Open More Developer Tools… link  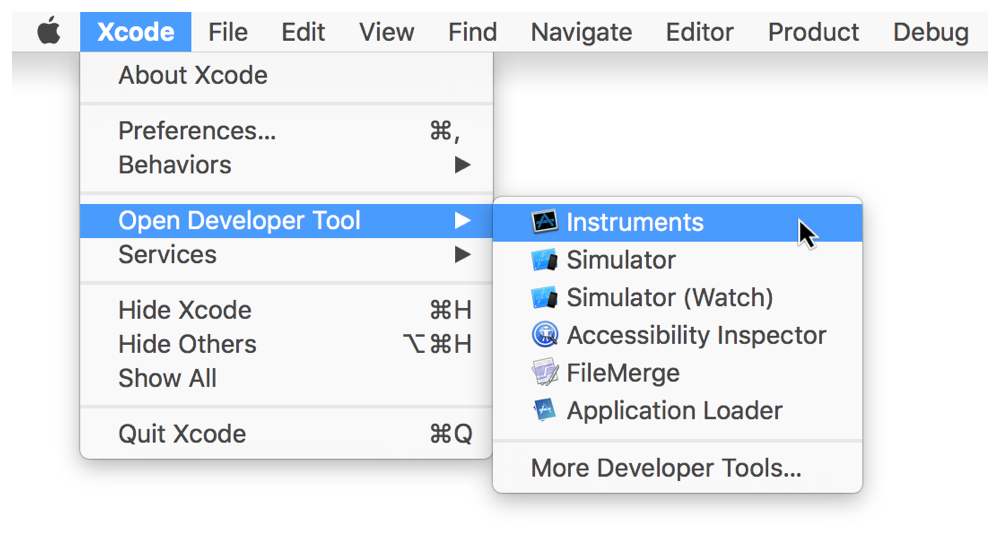[666, 468]
